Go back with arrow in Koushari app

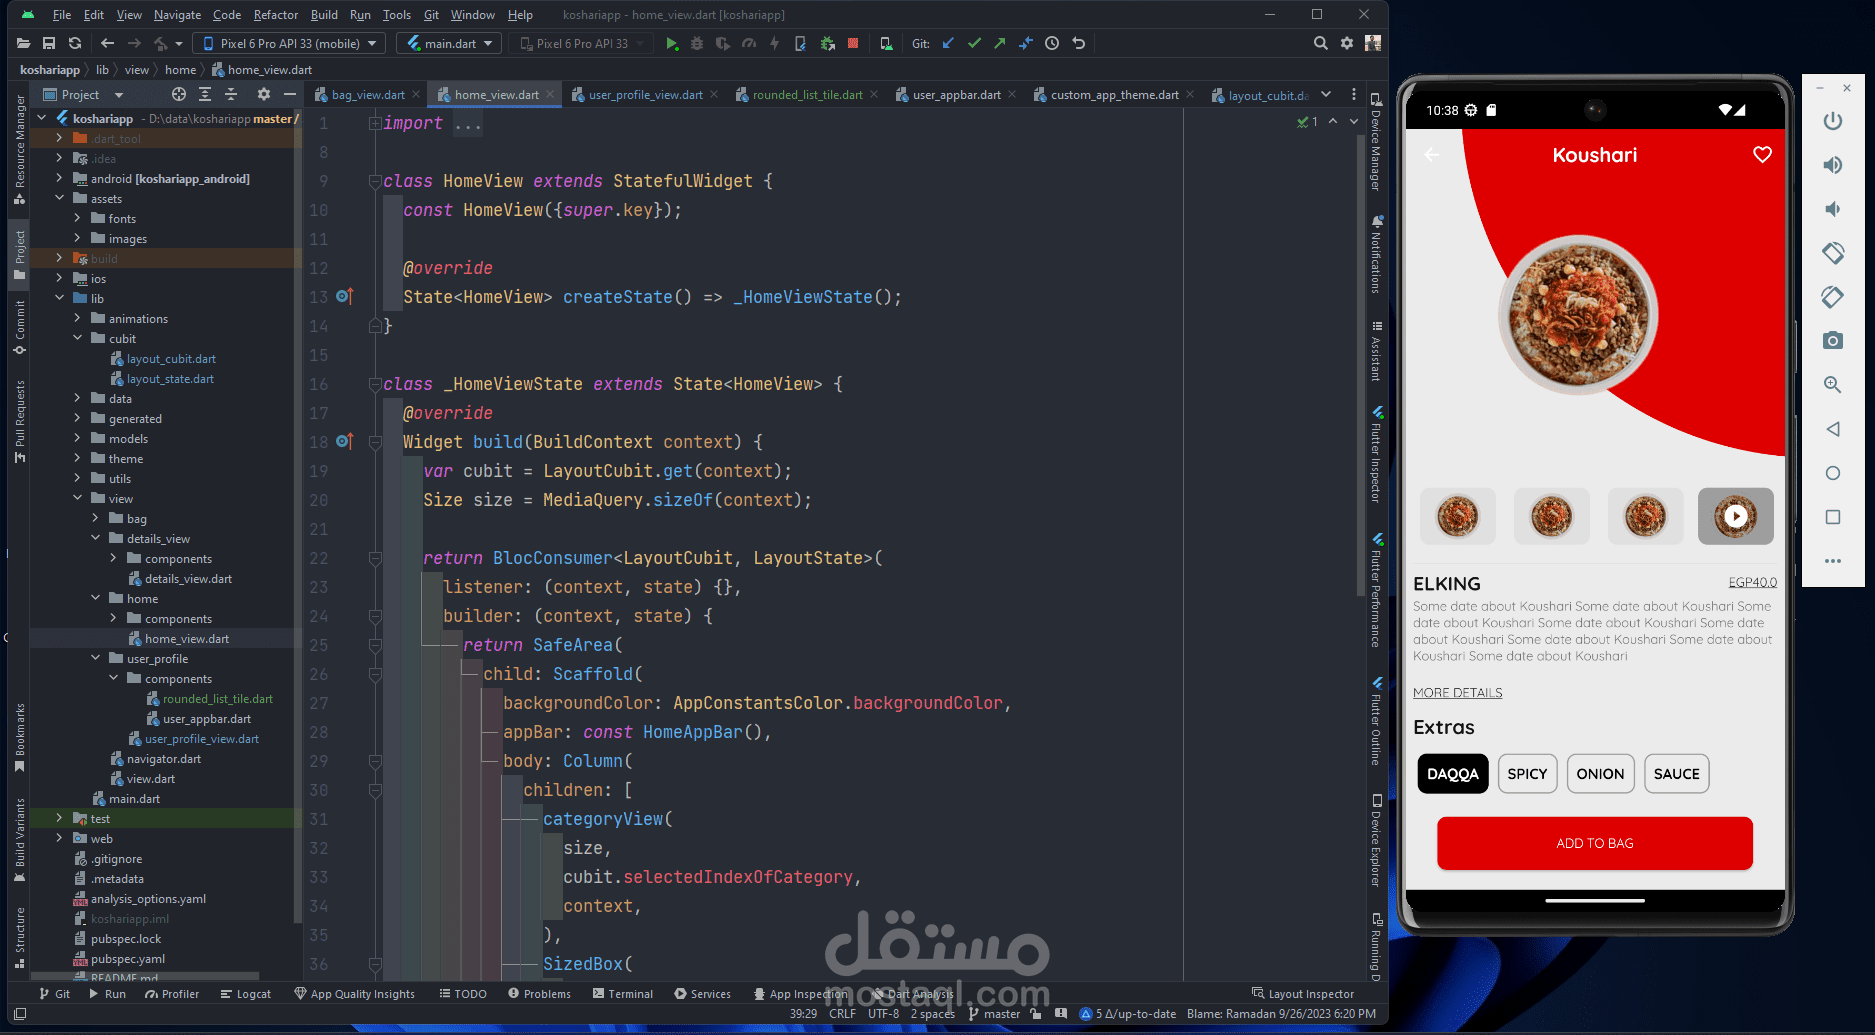(1431, 155)
